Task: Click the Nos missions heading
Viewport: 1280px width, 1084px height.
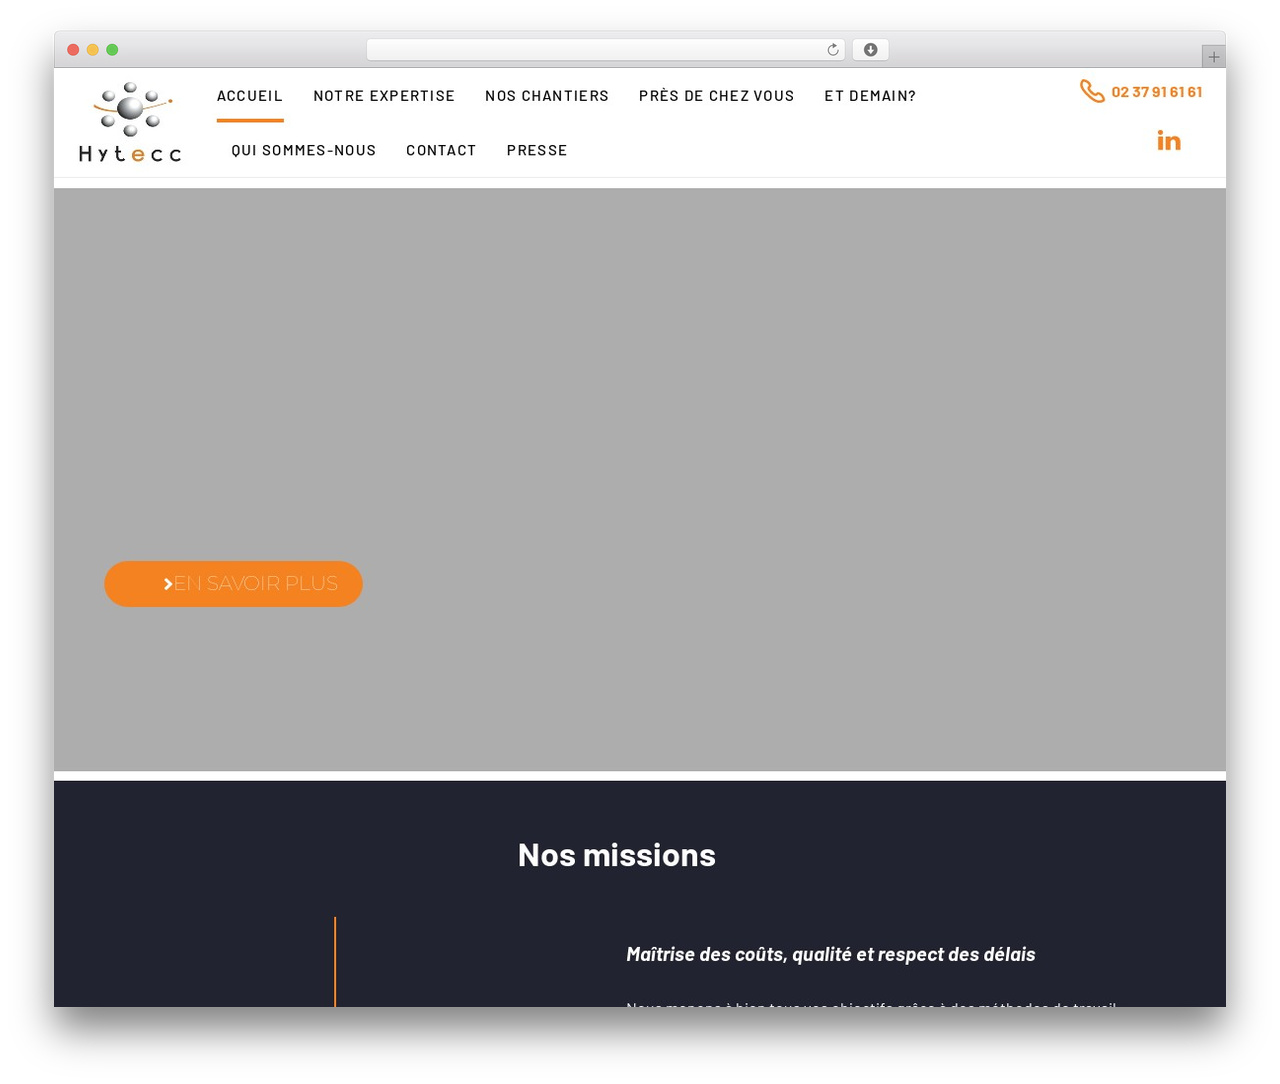Action: [617, 855]
